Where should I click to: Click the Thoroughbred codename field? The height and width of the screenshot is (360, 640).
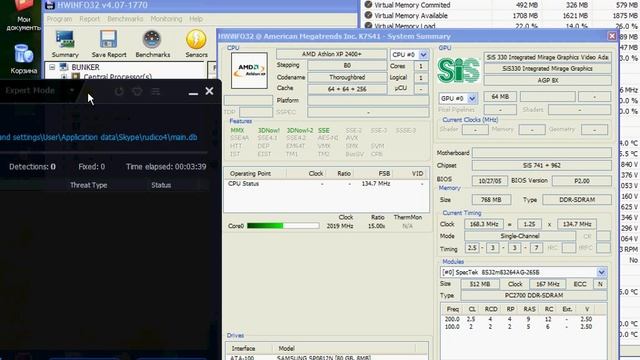tap(347, 77)
